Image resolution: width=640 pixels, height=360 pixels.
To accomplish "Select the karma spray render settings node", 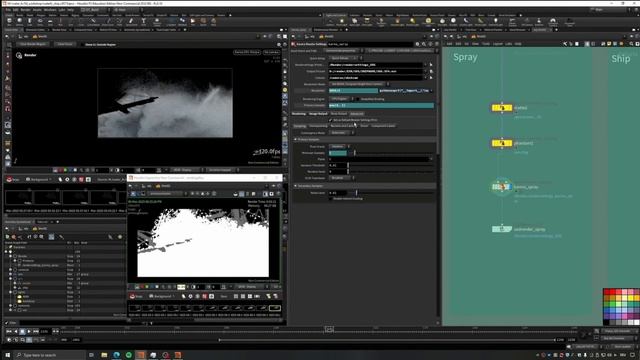I will 502,187.
